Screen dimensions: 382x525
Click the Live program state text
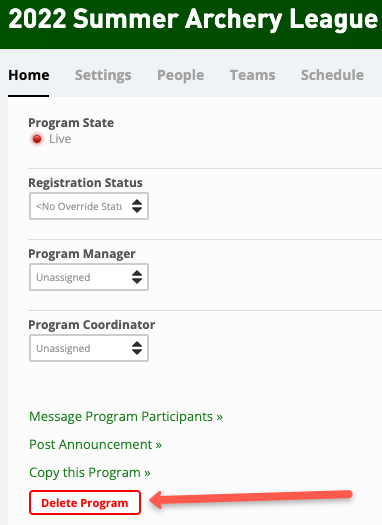point(60,139)
